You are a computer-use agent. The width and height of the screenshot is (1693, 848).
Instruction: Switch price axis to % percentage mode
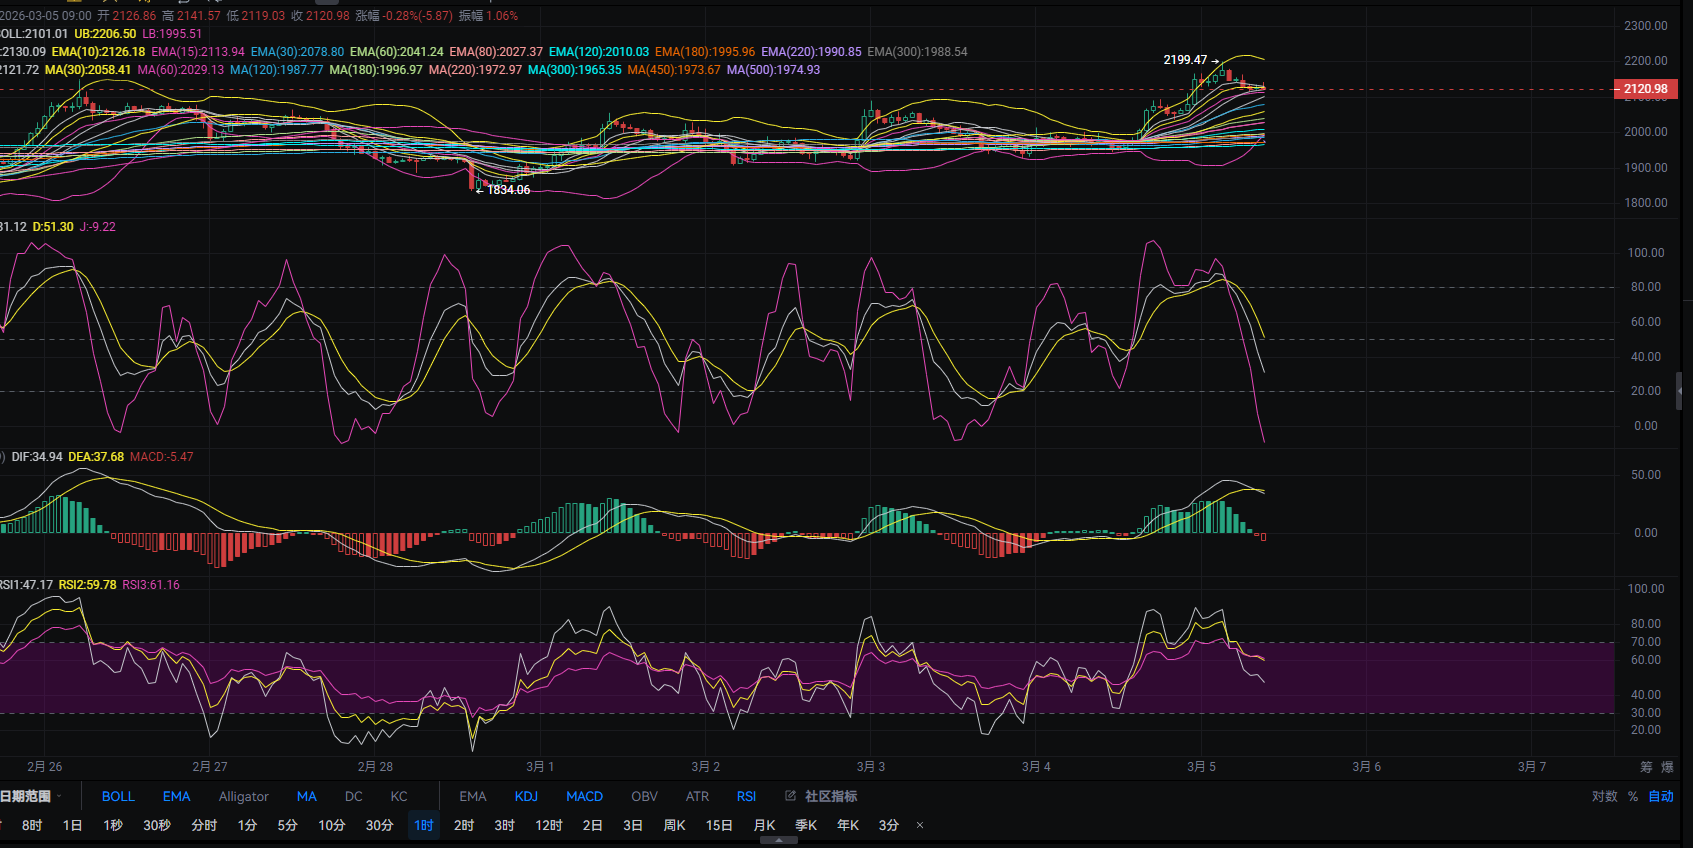[x=1633, y=796]
